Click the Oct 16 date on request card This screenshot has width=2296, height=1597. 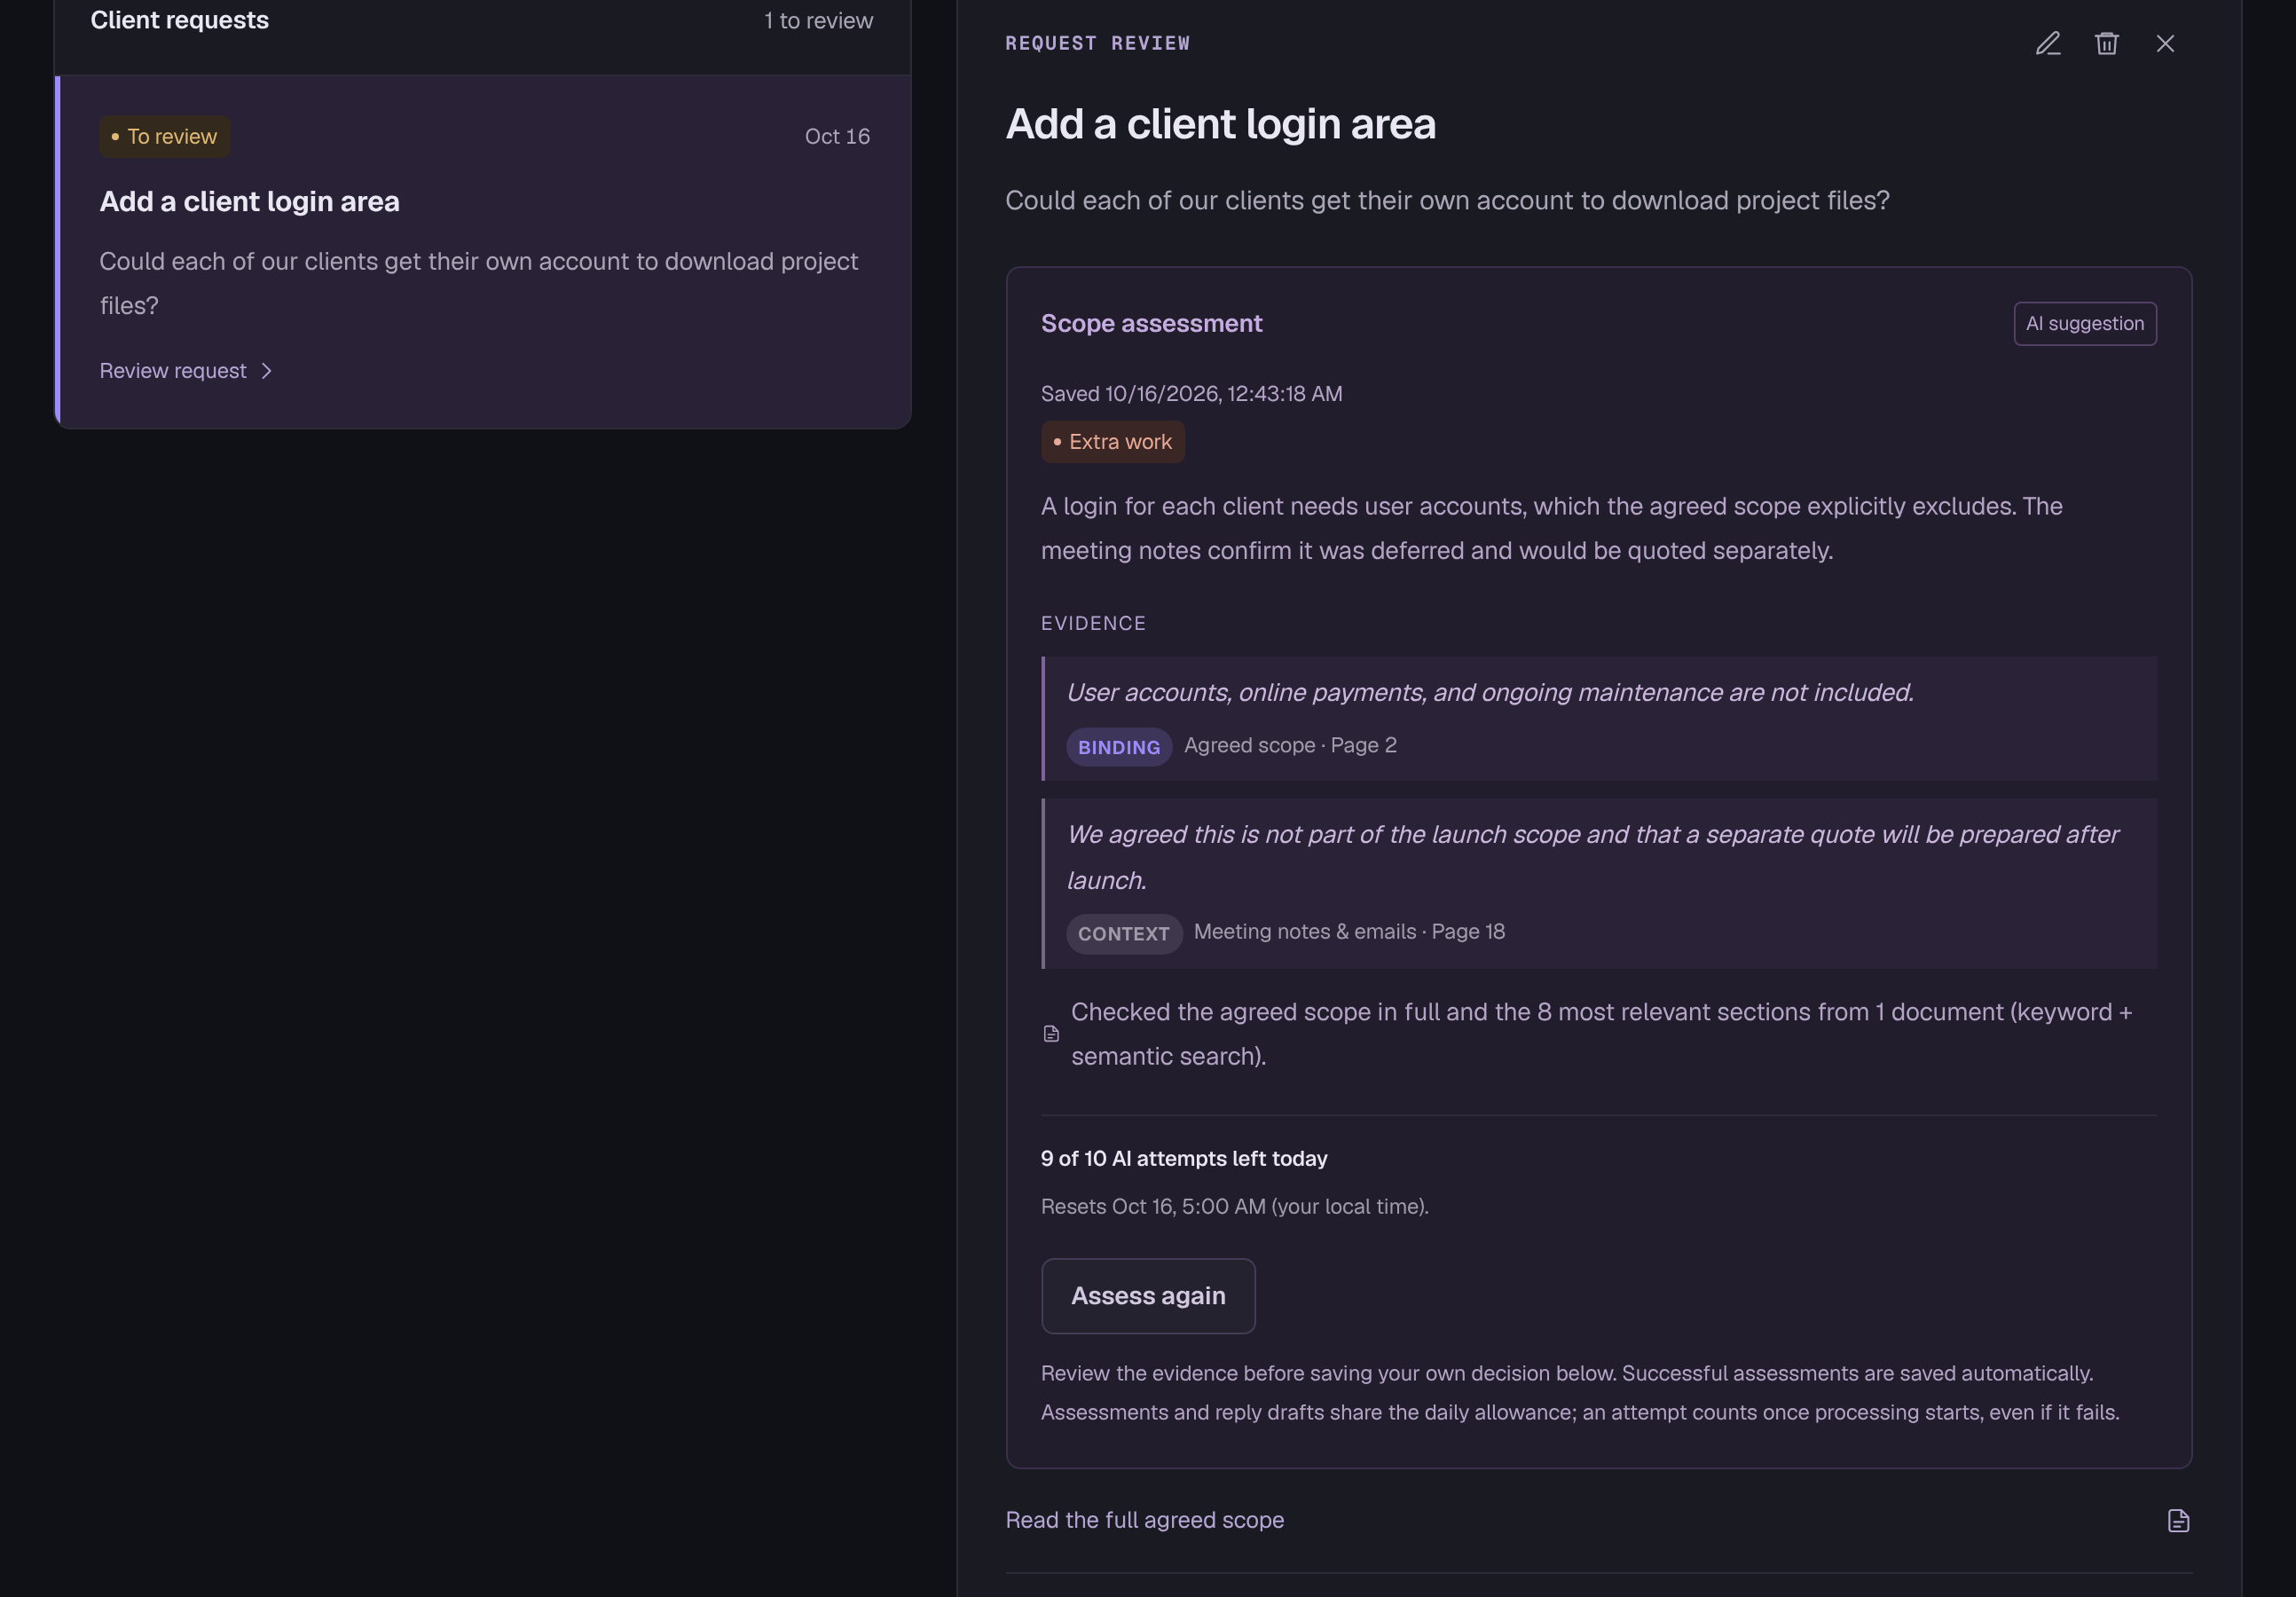point(837,137)
